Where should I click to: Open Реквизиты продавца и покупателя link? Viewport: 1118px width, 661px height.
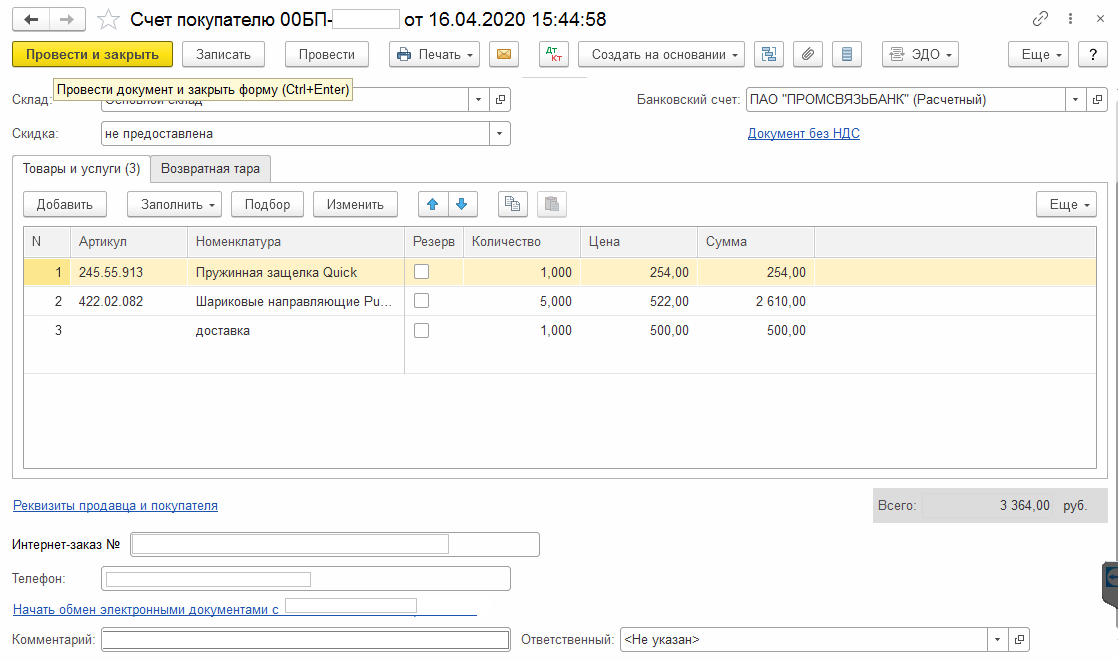coord(116,506)
